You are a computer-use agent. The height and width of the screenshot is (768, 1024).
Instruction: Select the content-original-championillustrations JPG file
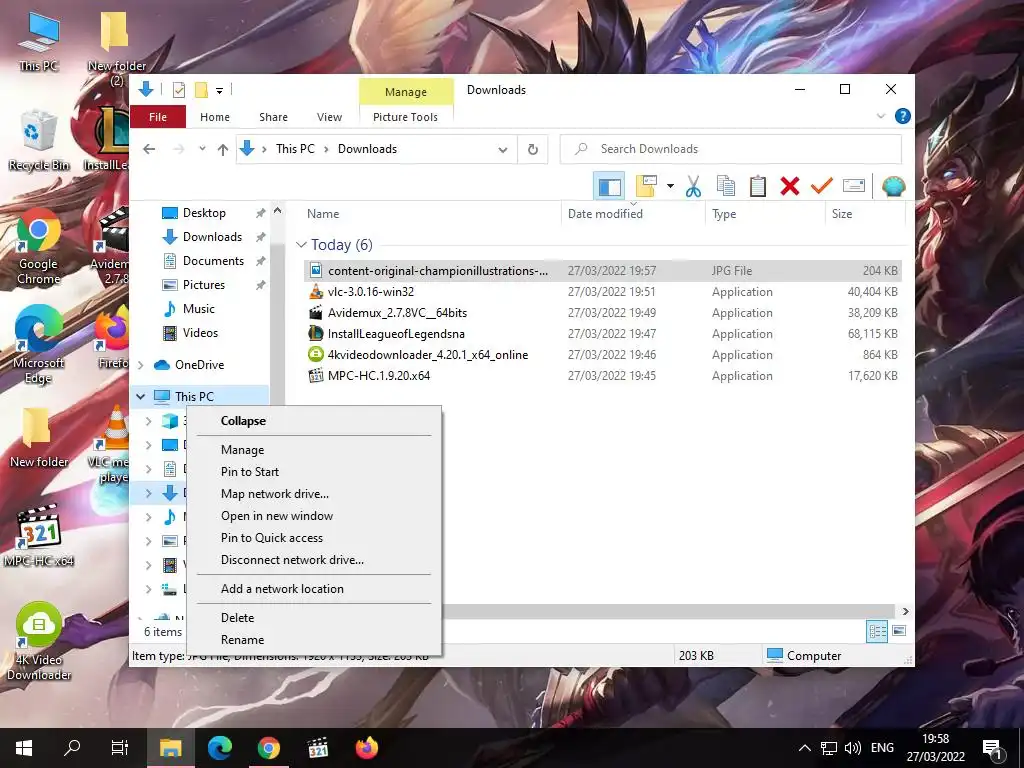(602, 271)
